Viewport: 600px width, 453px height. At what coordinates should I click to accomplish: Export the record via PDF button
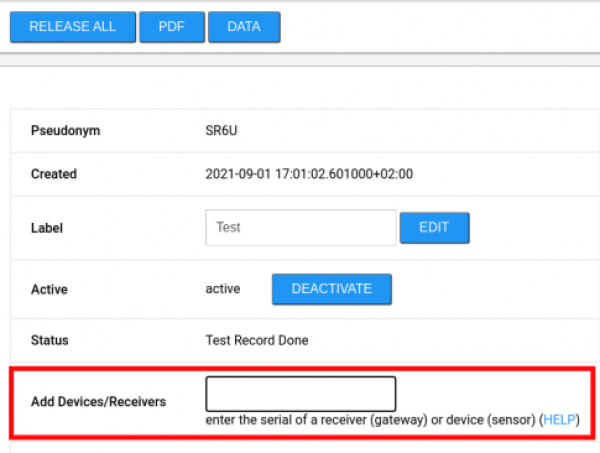(171, 27)
